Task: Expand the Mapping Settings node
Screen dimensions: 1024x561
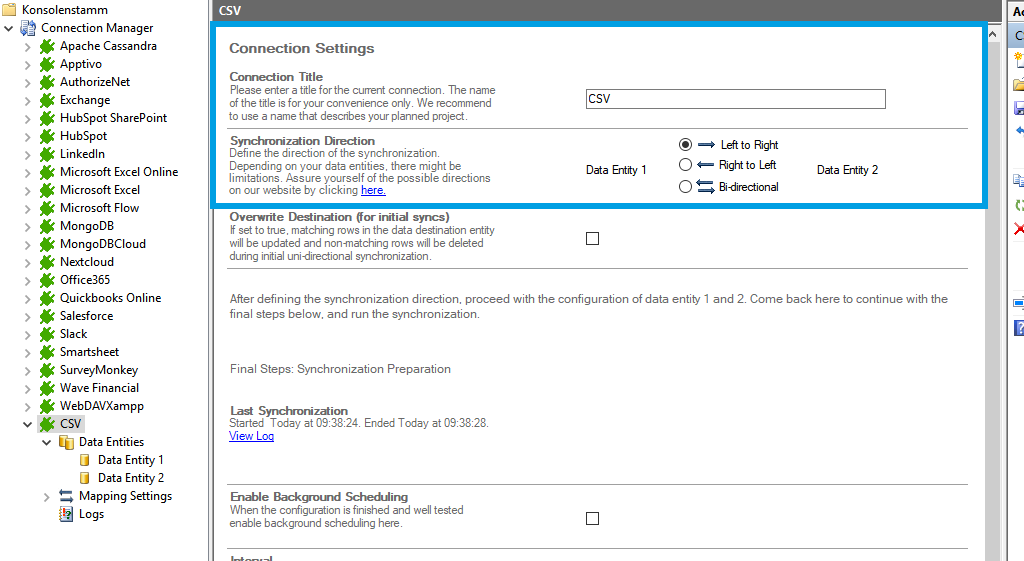Action: (x=46, y=496)
